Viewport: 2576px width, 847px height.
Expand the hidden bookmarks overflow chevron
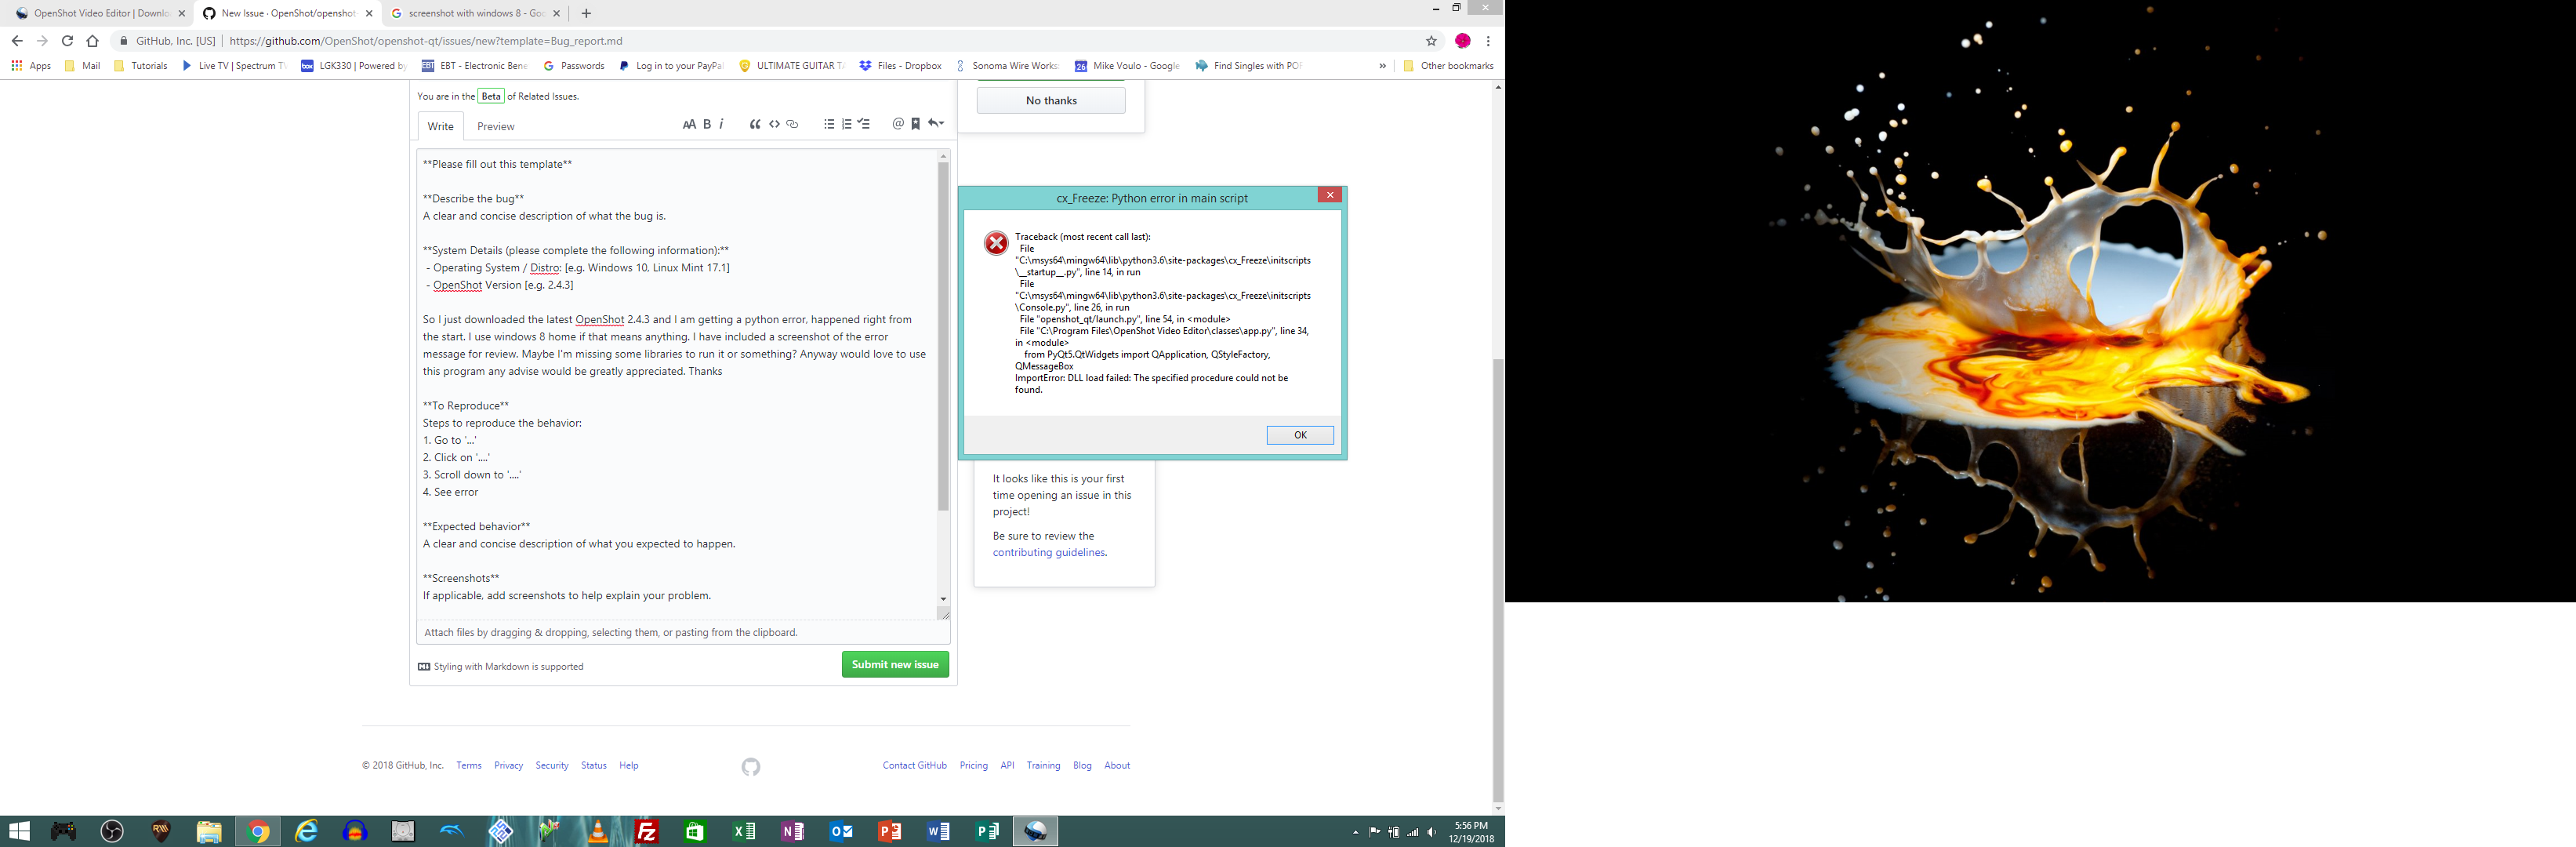point(1383,65)
